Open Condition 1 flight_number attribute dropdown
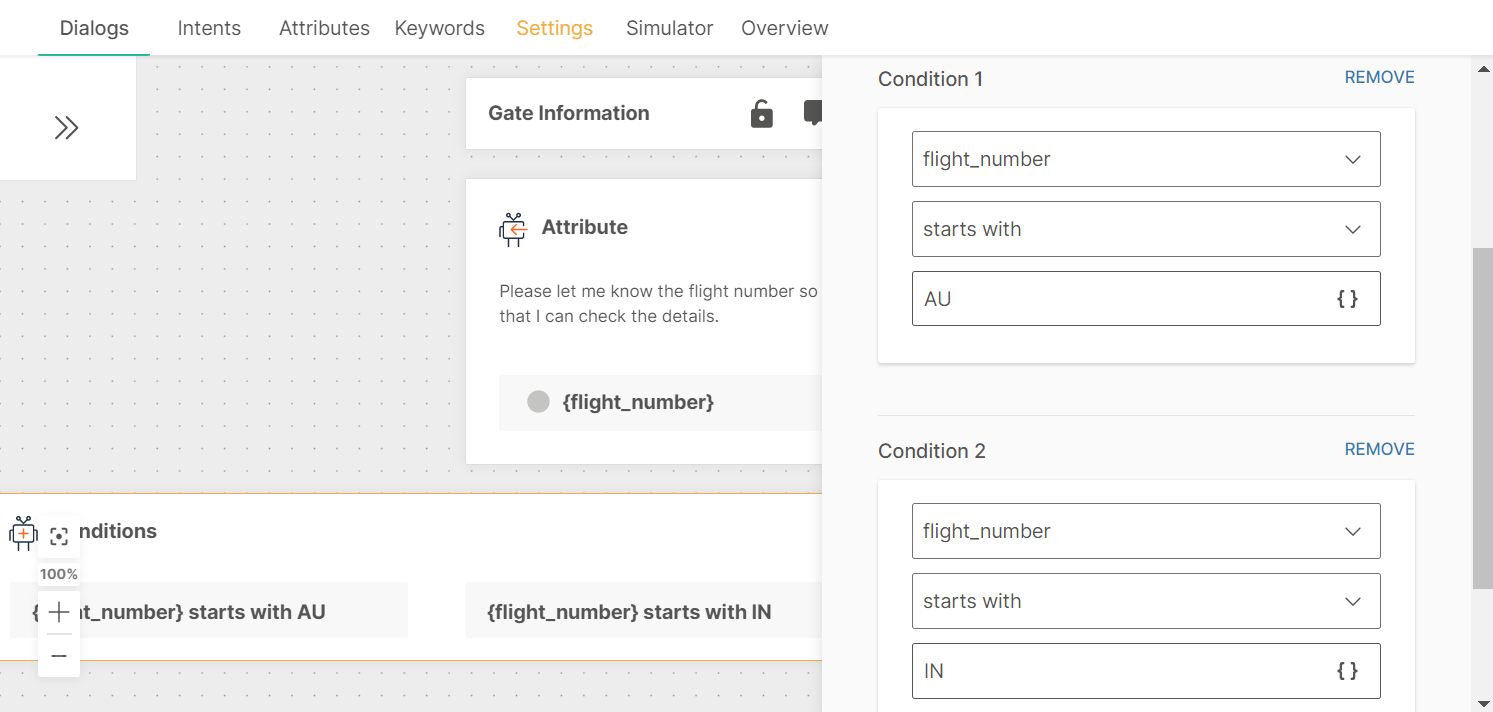 coord(1145,159)
